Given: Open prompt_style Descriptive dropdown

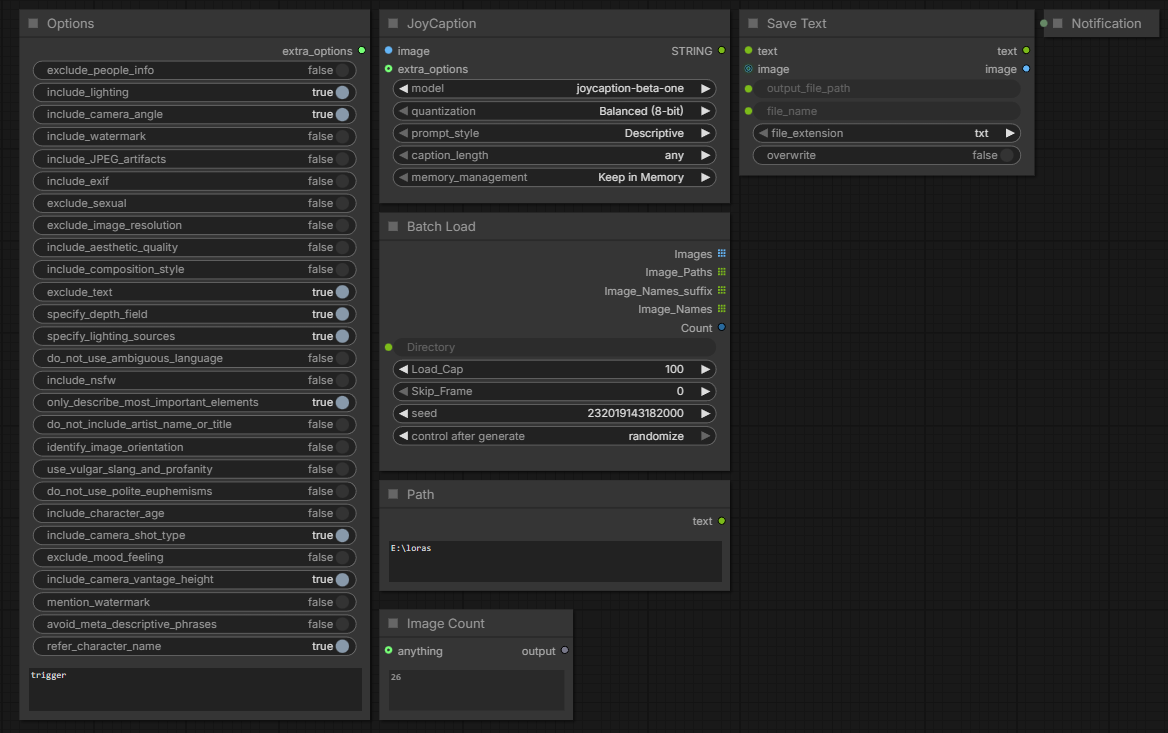Looking at the screenshot, I should click(x=554, y=133).
